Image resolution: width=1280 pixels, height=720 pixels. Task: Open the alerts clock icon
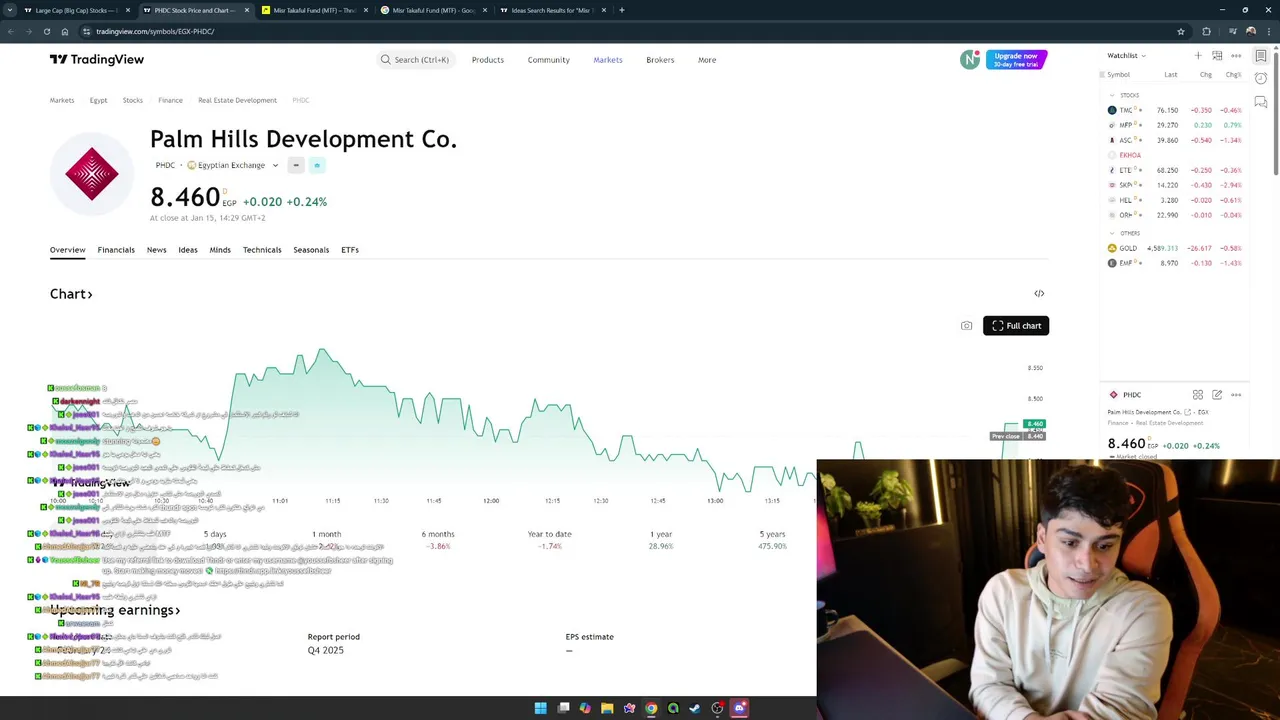tap(1261, 80)
